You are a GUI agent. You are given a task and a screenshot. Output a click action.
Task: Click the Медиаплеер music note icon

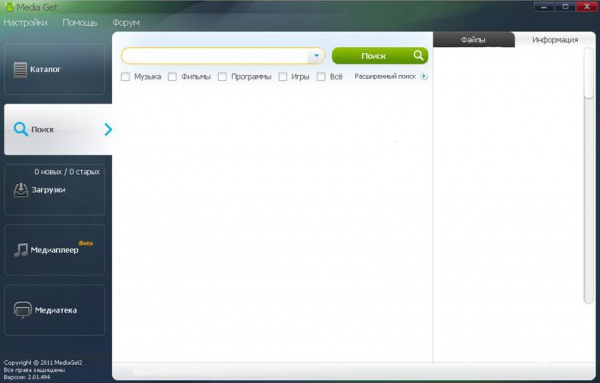coord(21,250)
